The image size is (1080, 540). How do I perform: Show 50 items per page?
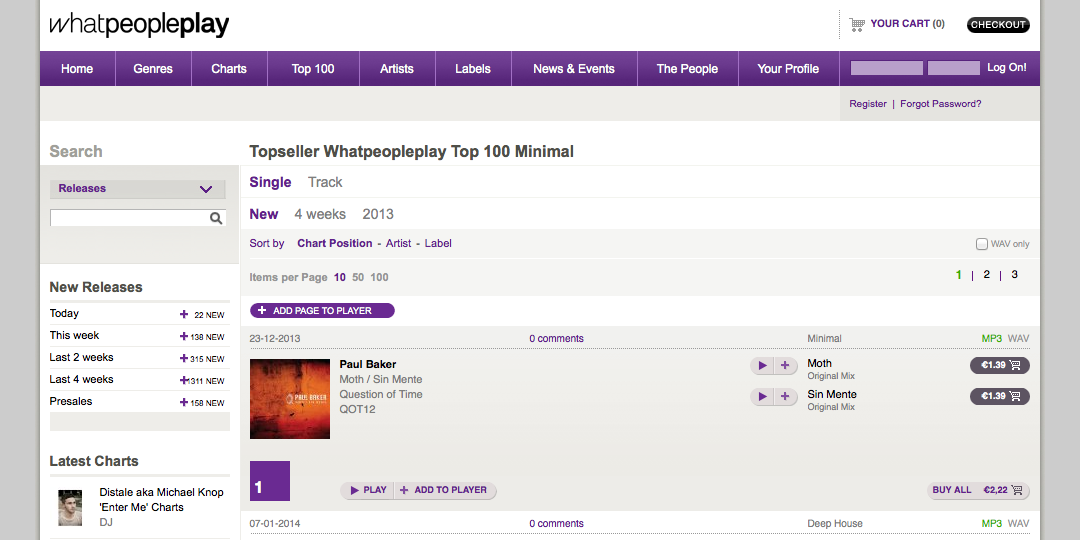[358, 277]
